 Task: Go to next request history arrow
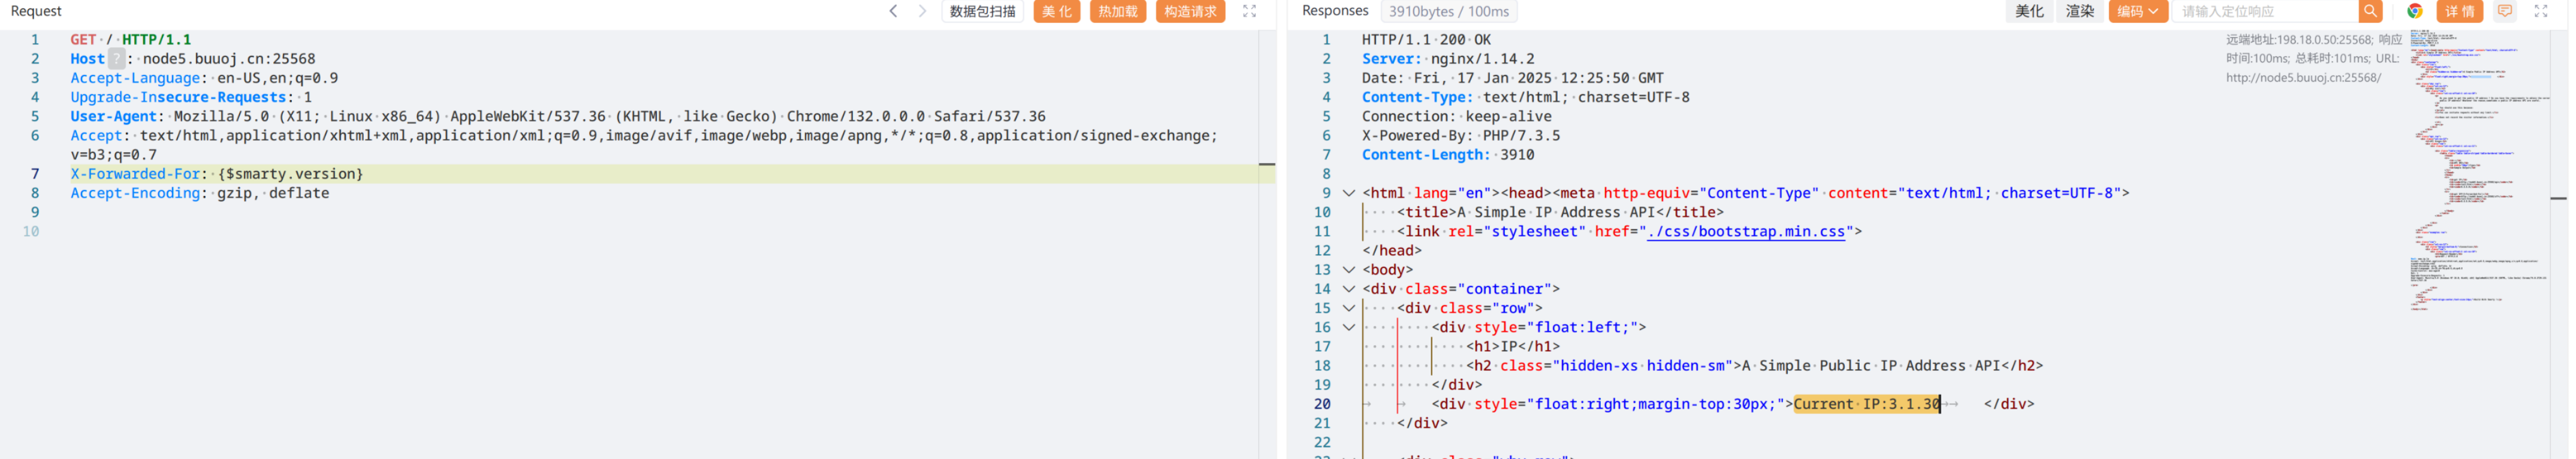point(922,11)
